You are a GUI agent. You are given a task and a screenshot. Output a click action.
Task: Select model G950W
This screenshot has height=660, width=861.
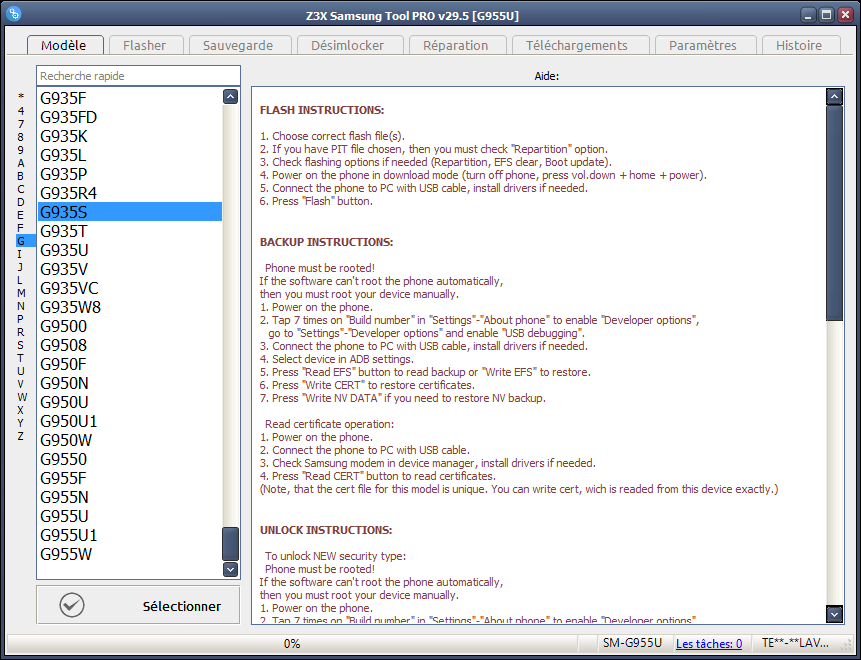[x=130, y=440]
